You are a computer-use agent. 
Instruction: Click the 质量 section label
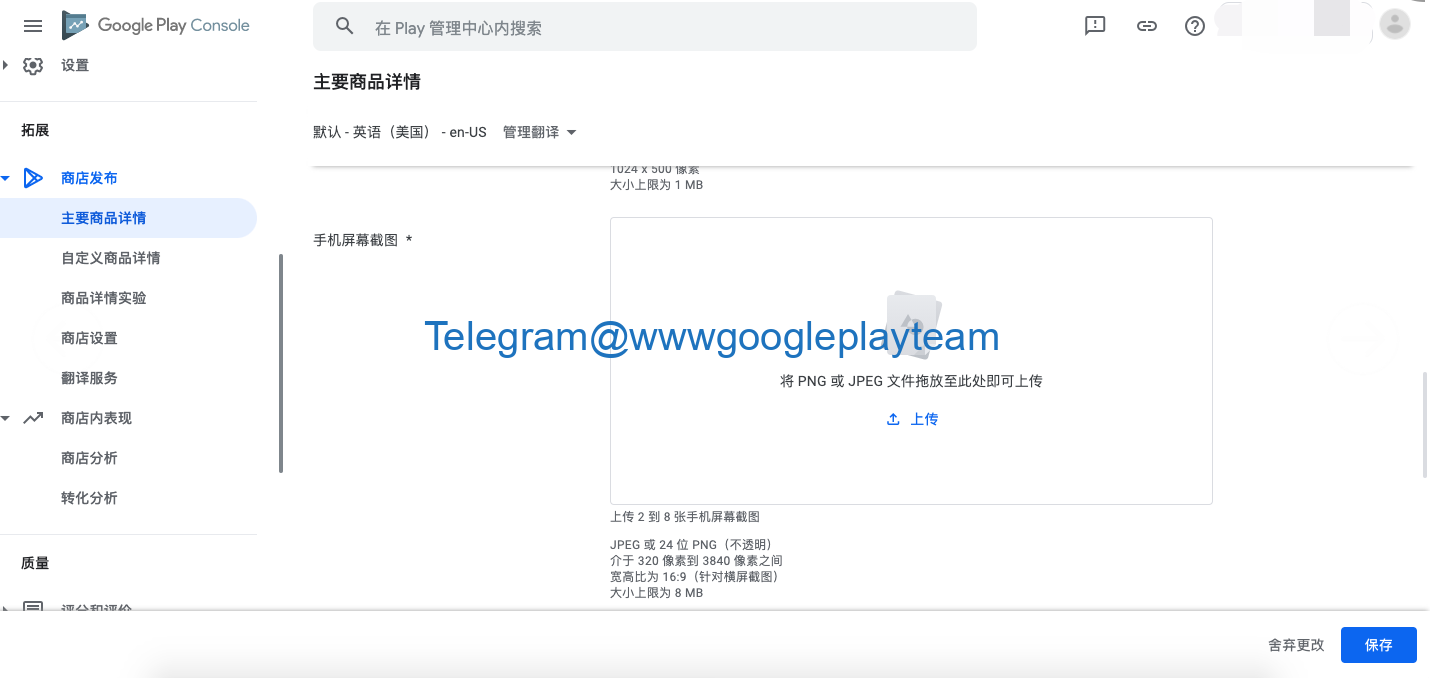(x=35, y=563)
